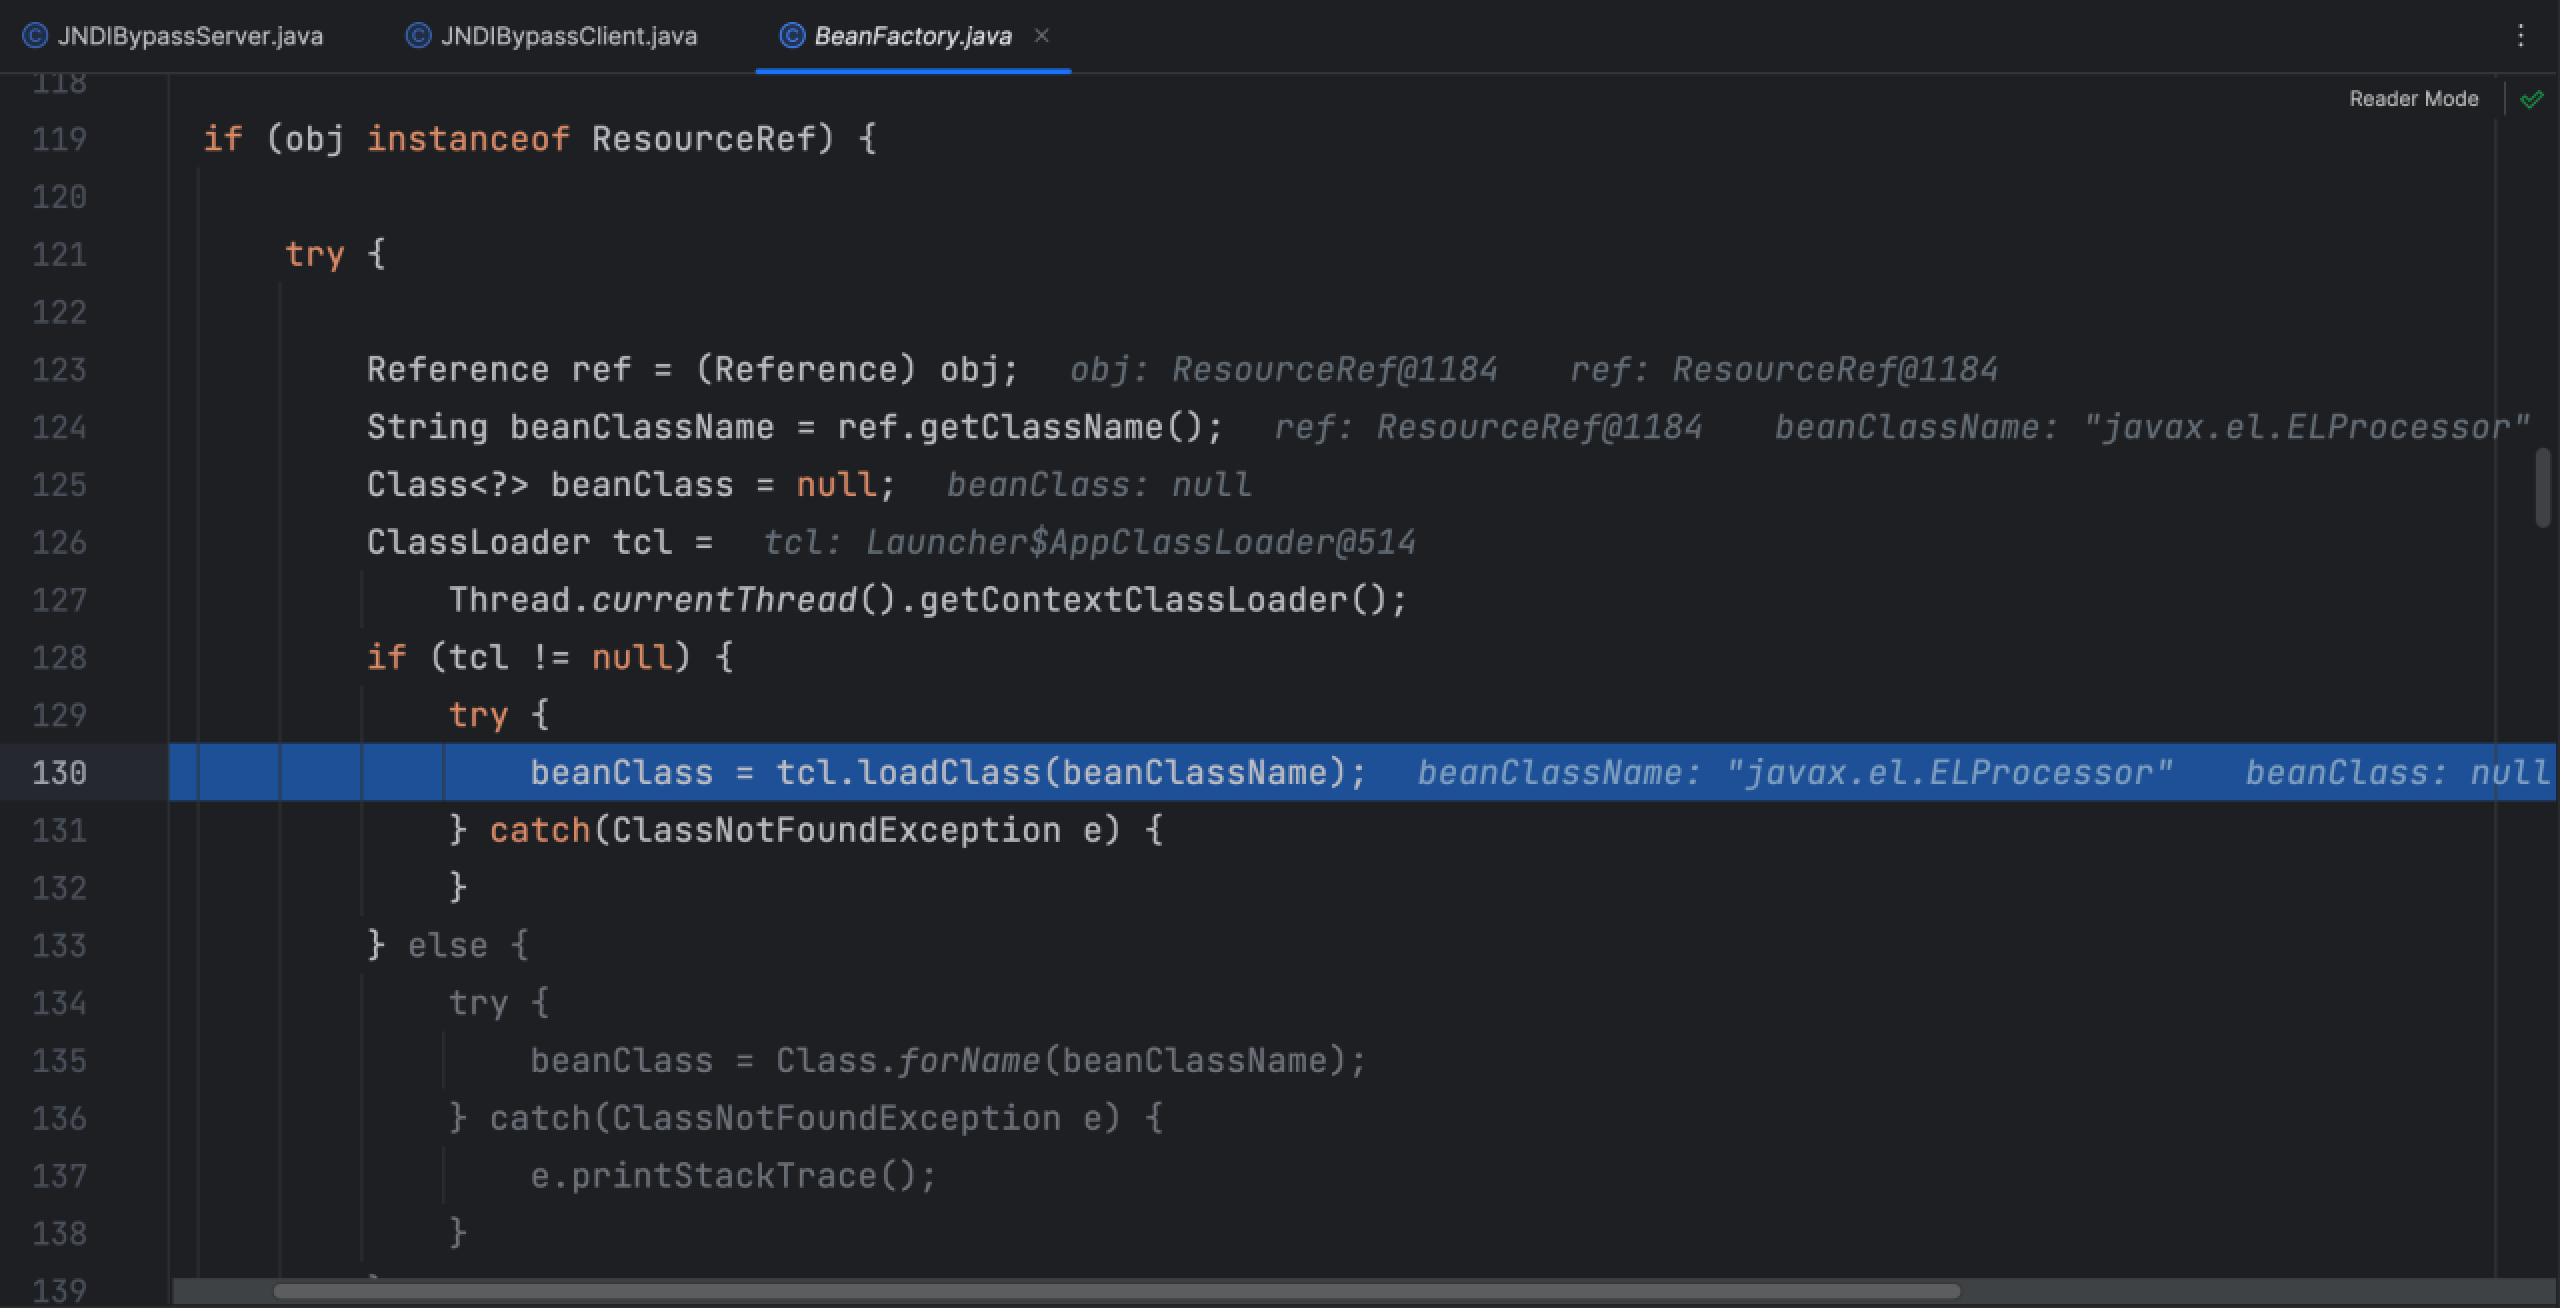Click inline hint 'ref: ResourceRef@1184' on line 123
Image resolution: width=2560 pixels, height=1308 pixels.
(1784, 370)
